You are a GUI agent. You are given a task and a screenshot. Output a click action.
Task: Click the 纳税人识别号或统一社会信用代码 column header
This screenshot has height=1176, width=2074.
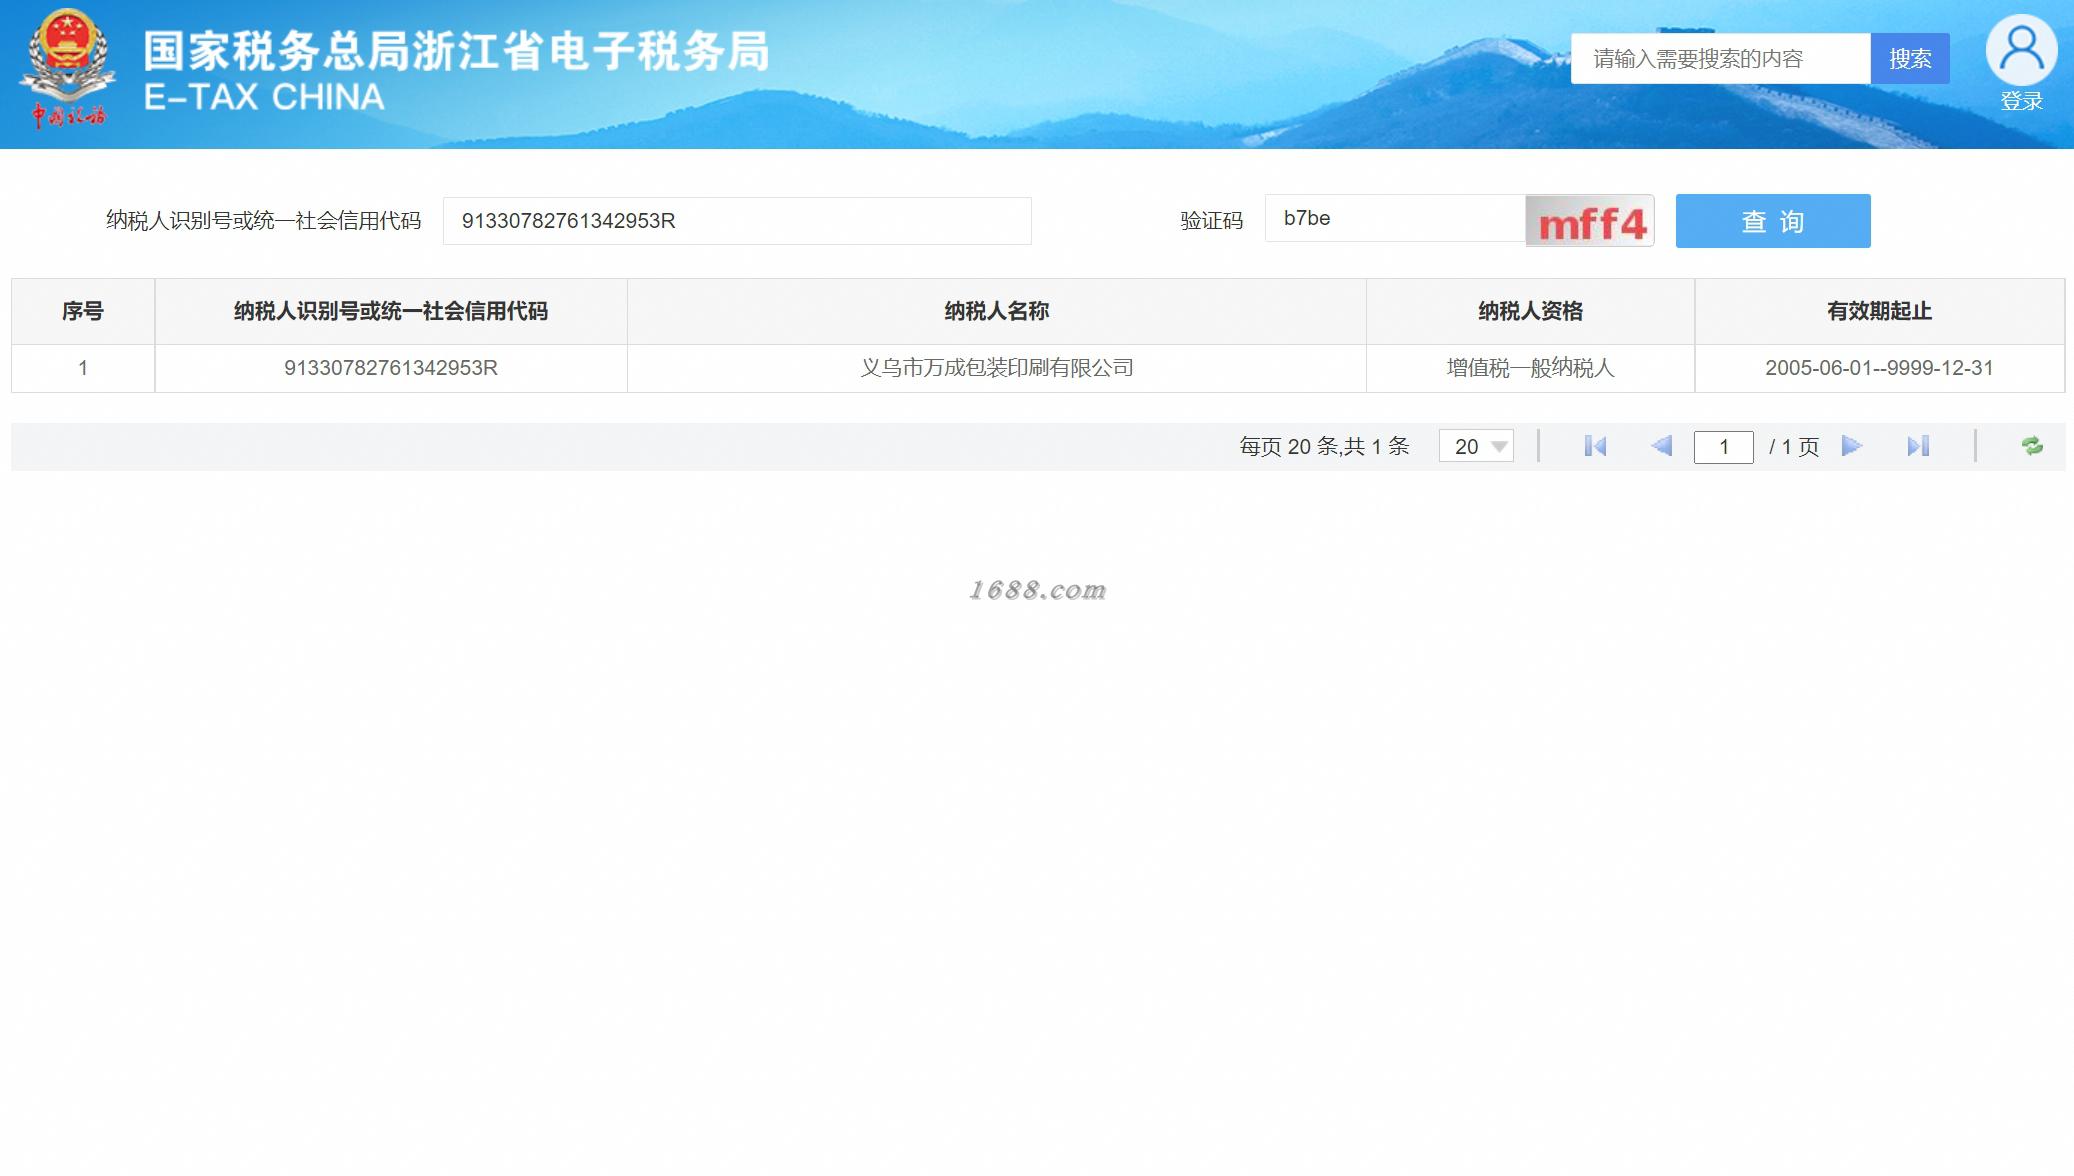391,311
